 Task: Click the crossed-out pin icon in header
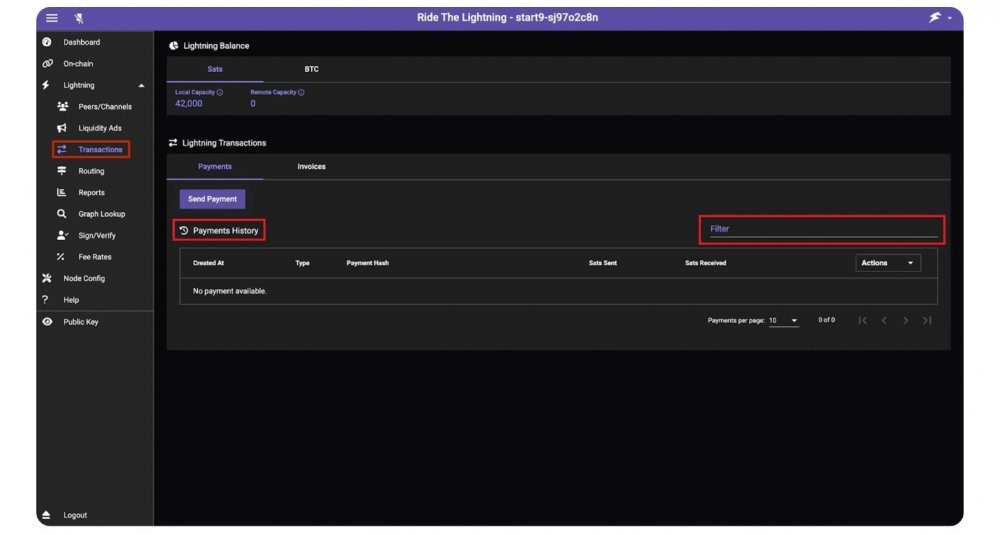pos(79,18)
